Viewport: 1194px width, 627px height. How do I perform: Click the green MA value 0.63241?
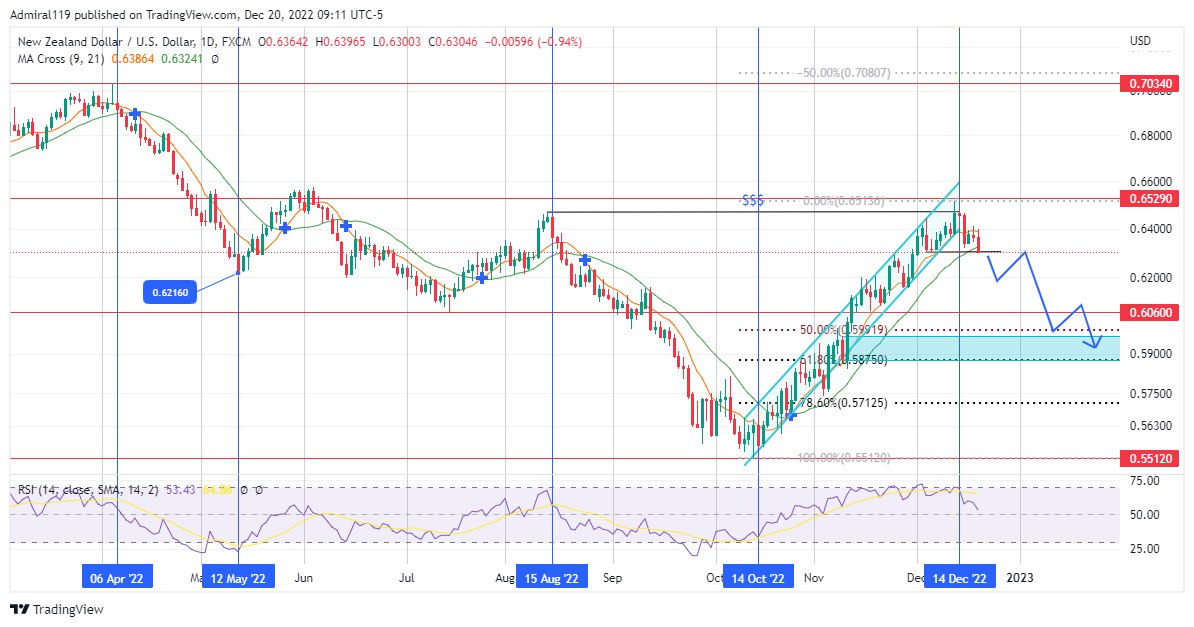tap(181, 59)
